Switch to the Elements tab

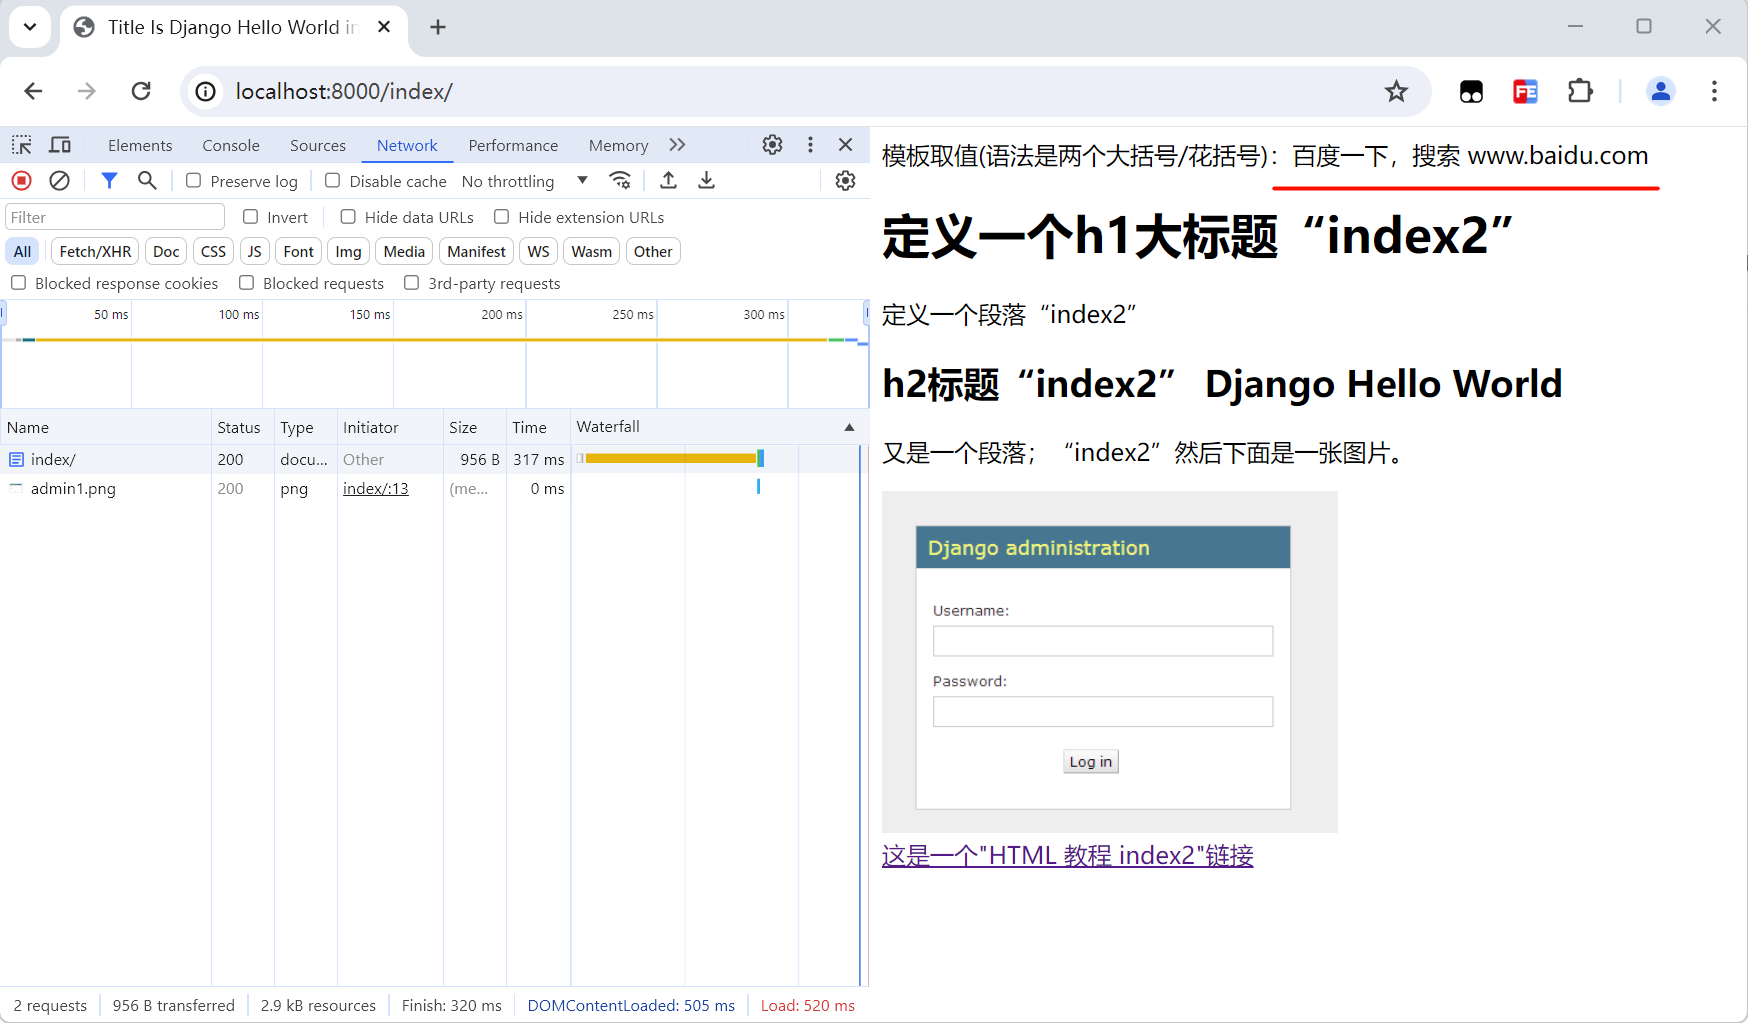140,145
